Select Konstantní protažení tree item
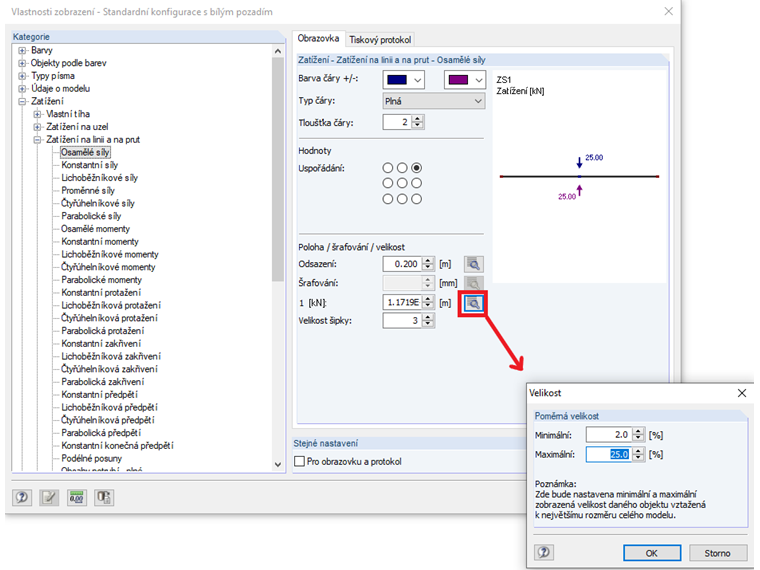This screenshot has width=760, height=570. coord(101,293)
